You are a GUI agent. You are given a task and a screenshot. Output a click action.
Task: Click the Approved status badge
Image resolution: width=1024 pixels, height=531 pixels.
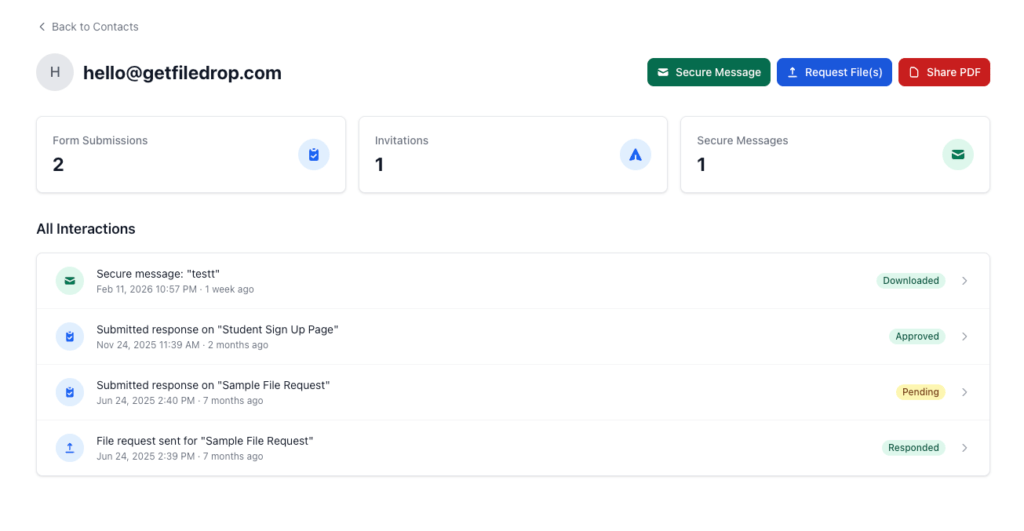click(x=917, y=337)
